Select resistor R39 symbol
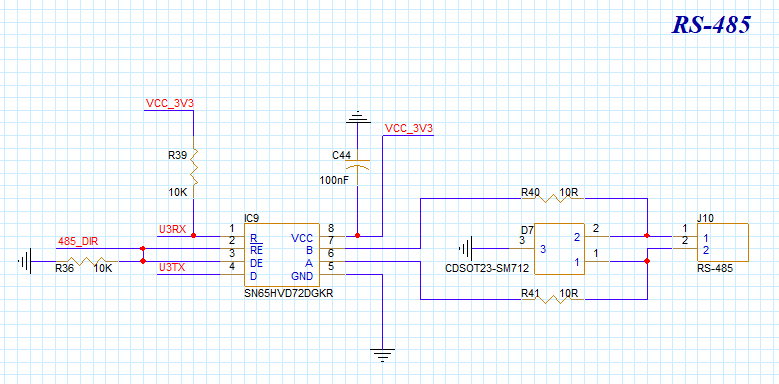 point(194,166)
